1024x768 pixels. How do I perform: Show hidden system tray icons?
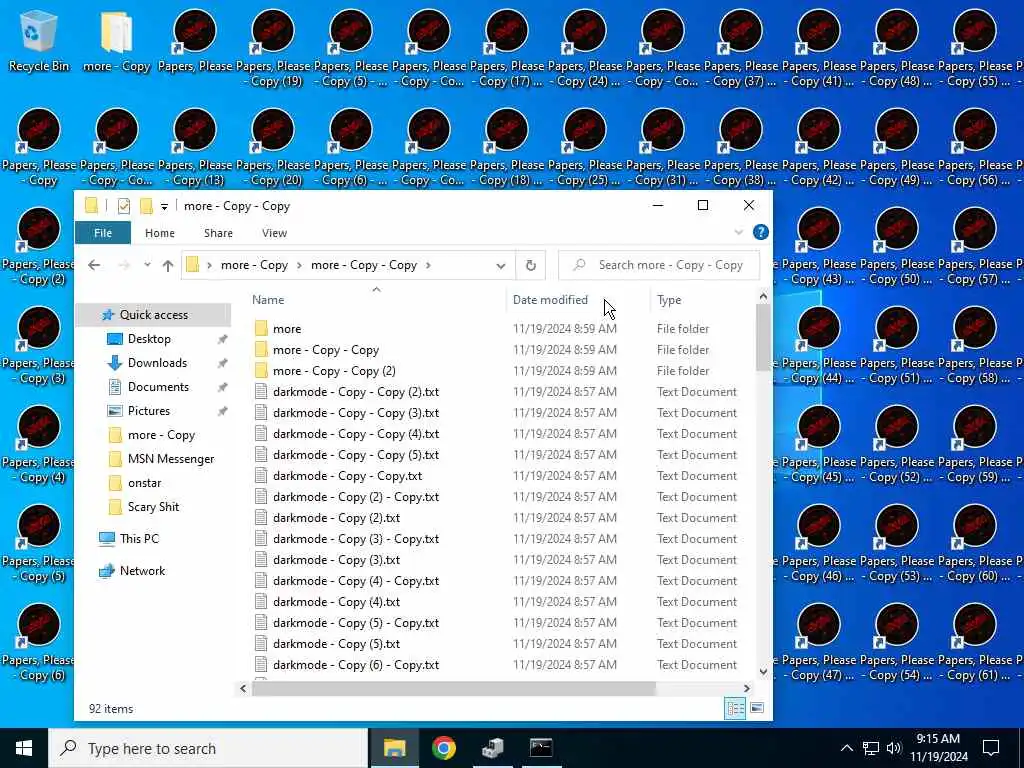click(x=846, y=748)
